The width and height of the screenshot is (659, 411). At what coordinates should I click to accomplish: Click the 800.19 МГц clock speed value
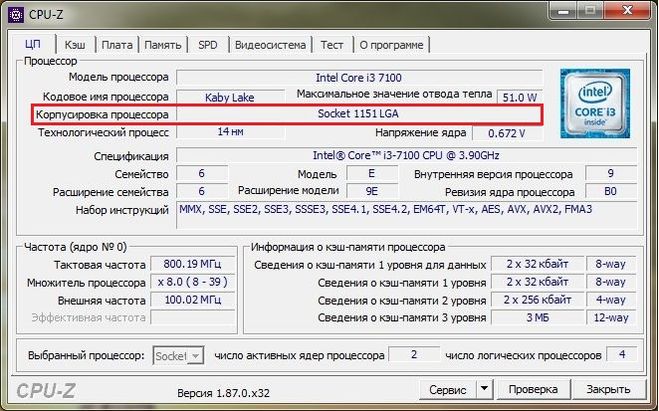point(192,264)
